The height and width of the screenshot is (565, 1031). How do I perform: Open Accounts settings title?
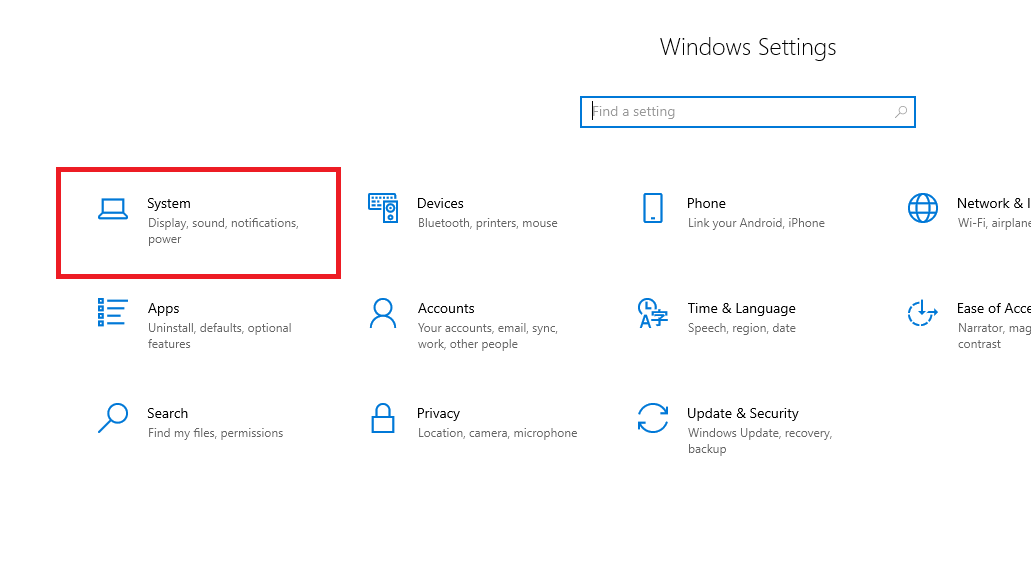pyautogui.click(x=446, y=308)
